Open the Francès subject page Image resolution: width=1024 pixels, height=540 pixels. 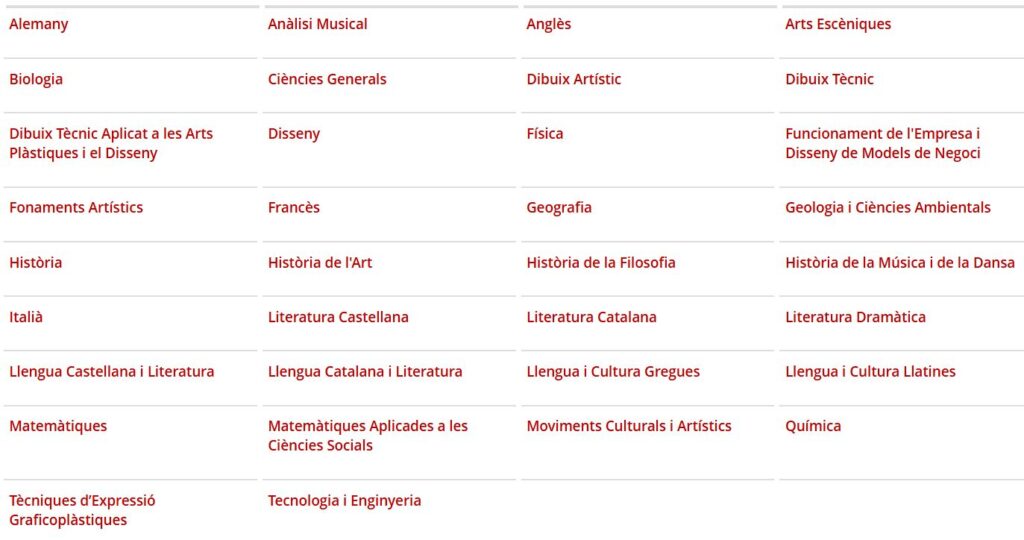(294, 207)
